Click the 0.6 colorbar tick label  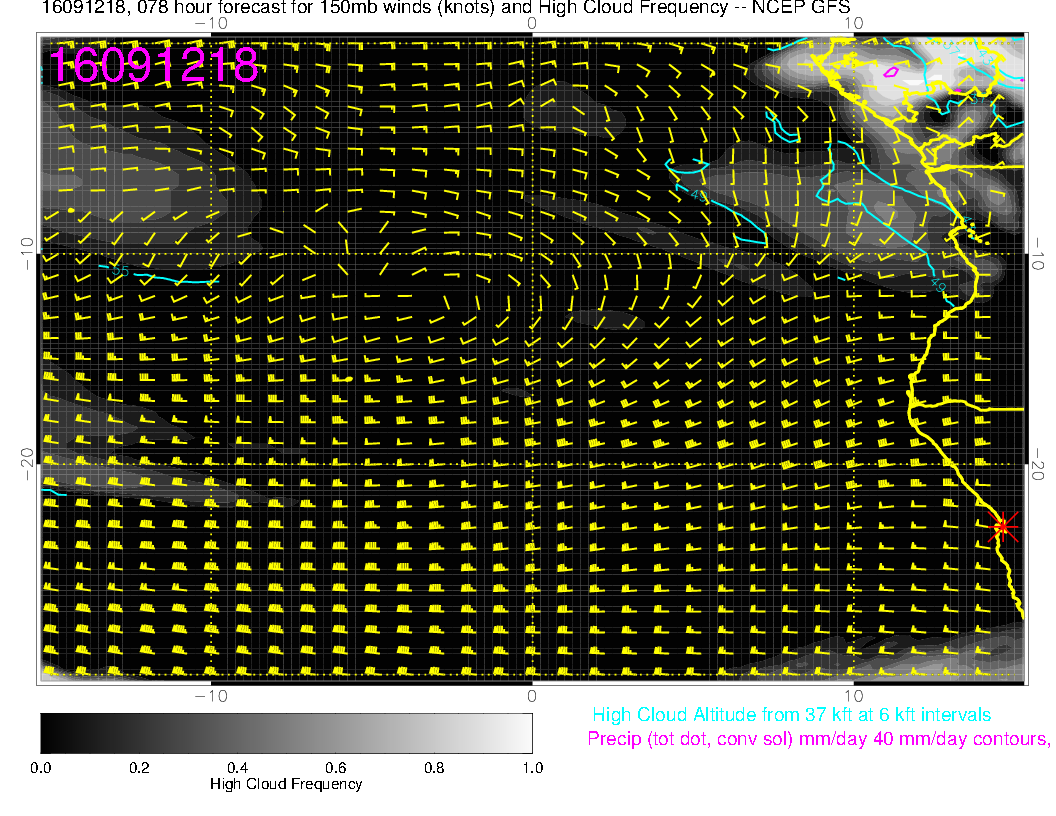coord(335,768)
